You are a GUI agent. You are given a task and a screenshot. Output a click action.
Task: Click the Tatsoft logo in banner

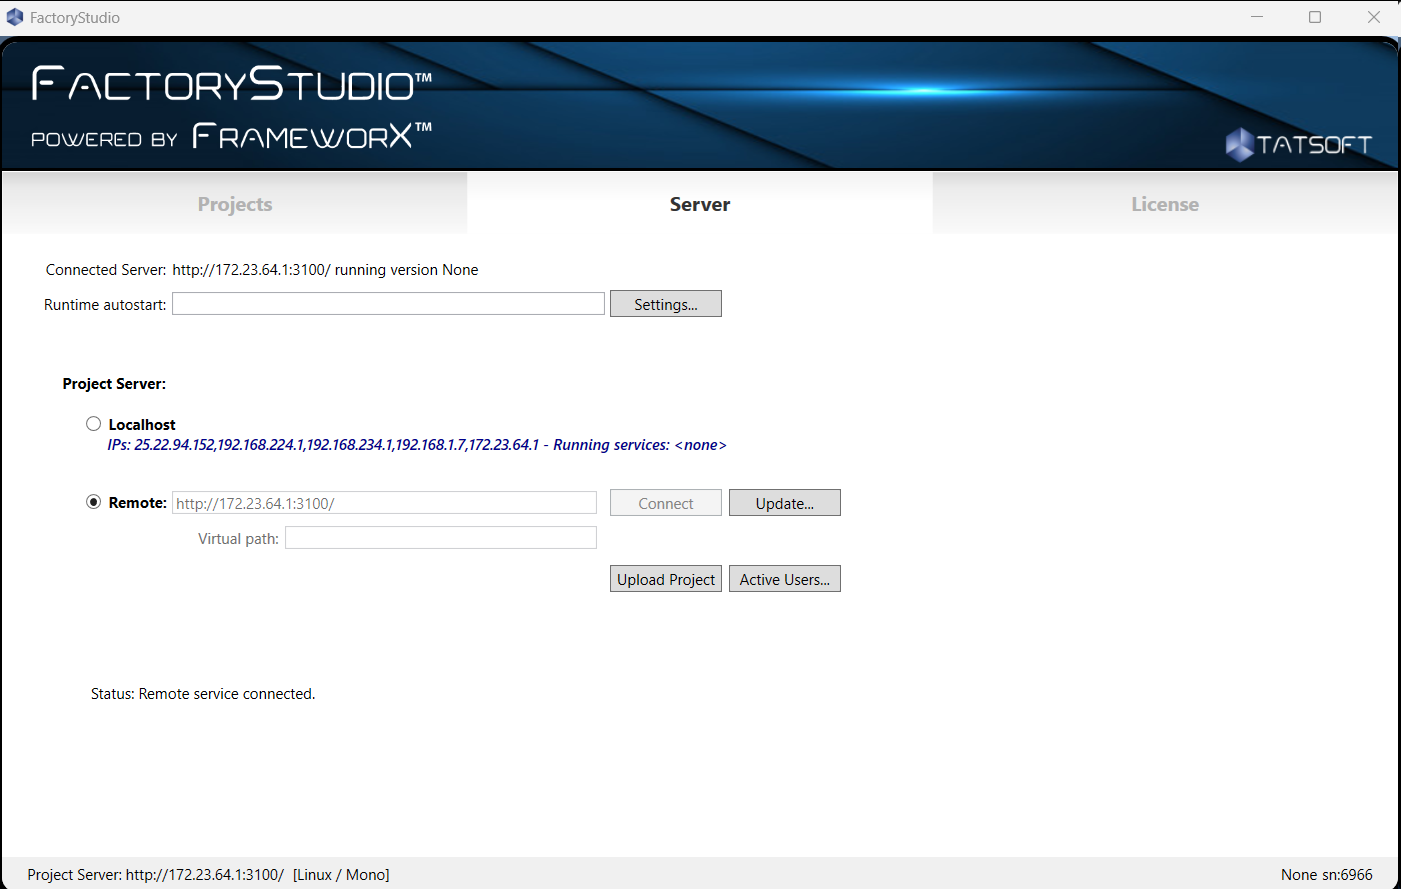click(x=1298, y=145)
